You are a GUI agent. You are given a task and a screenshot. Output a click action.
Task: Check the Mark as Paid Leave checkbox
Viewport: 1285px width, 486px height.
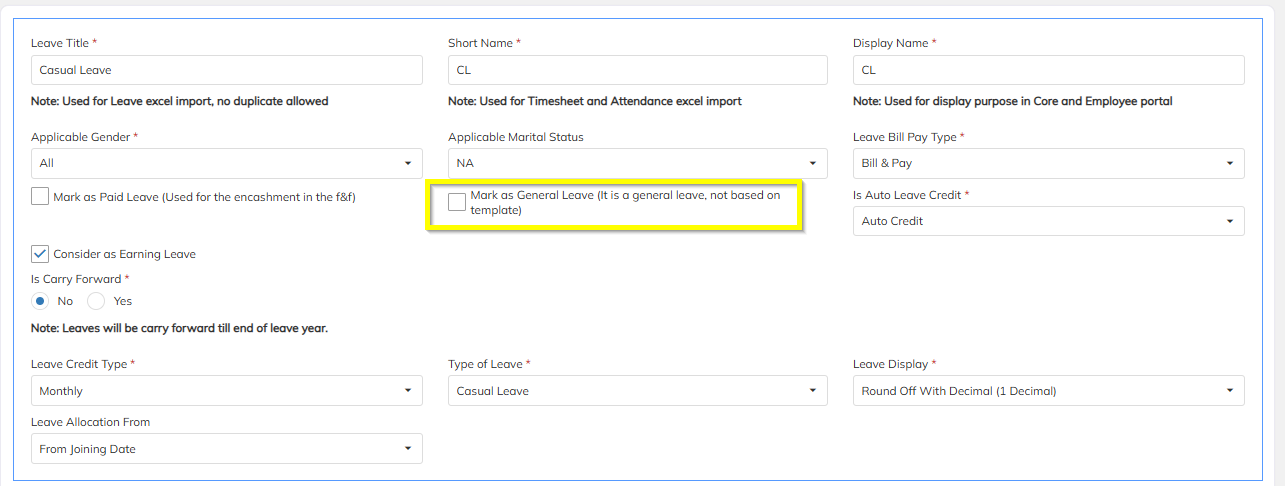click(40, 197)
